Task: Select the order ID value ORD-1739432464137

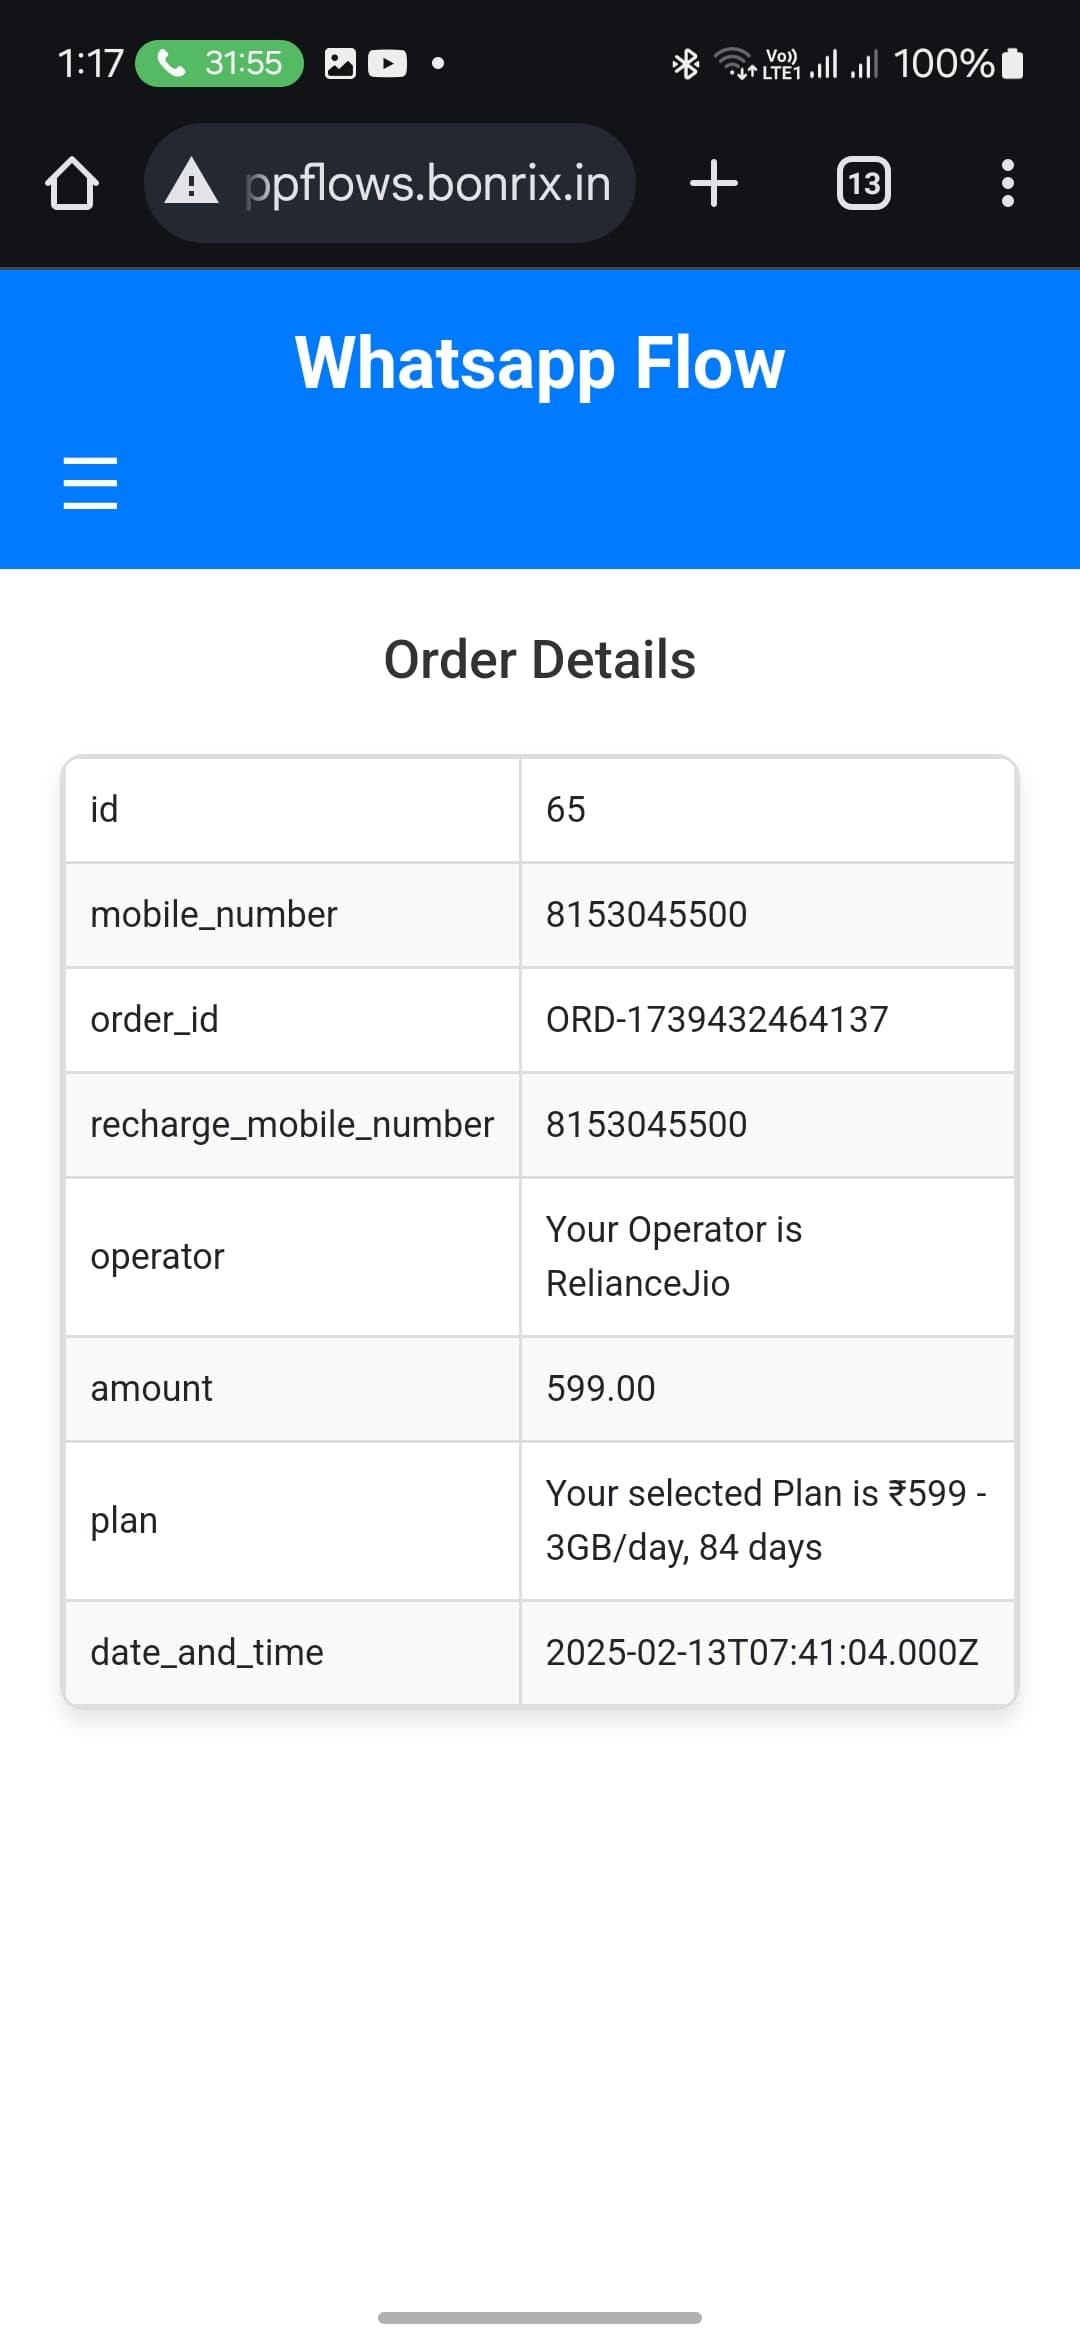Action: click(716, 1020)
